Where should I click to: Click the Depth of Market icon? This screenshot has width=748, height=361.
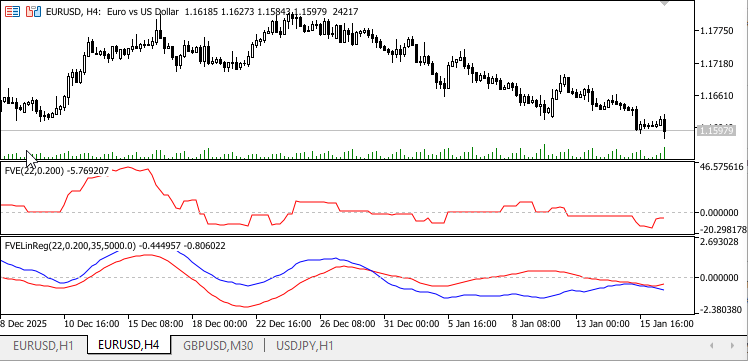[x=12, y=11]
